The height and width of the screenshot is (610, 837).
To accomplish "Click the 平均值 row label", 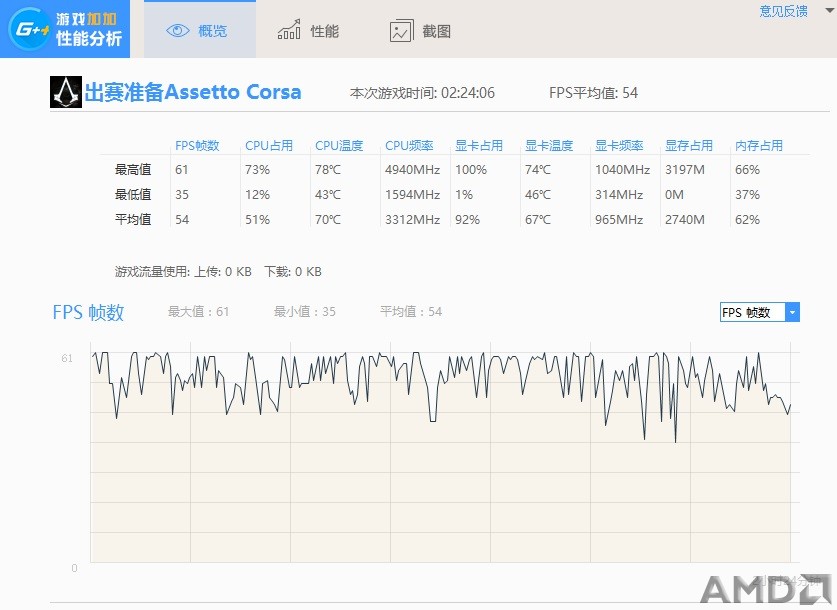I will pos(133,219).
